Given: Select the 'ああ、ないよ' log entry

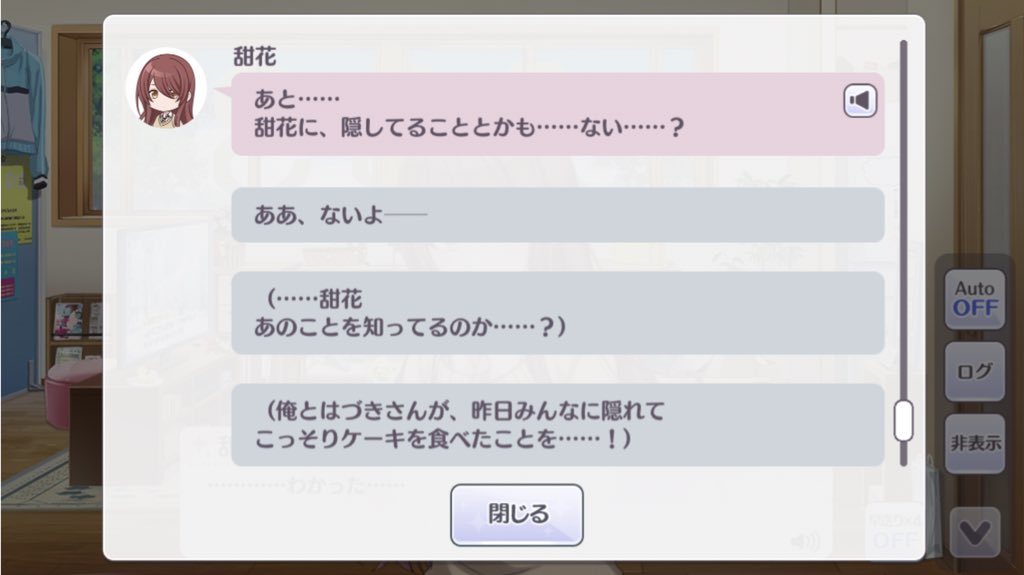Looking at the screenshot, I should pos(557,215).
